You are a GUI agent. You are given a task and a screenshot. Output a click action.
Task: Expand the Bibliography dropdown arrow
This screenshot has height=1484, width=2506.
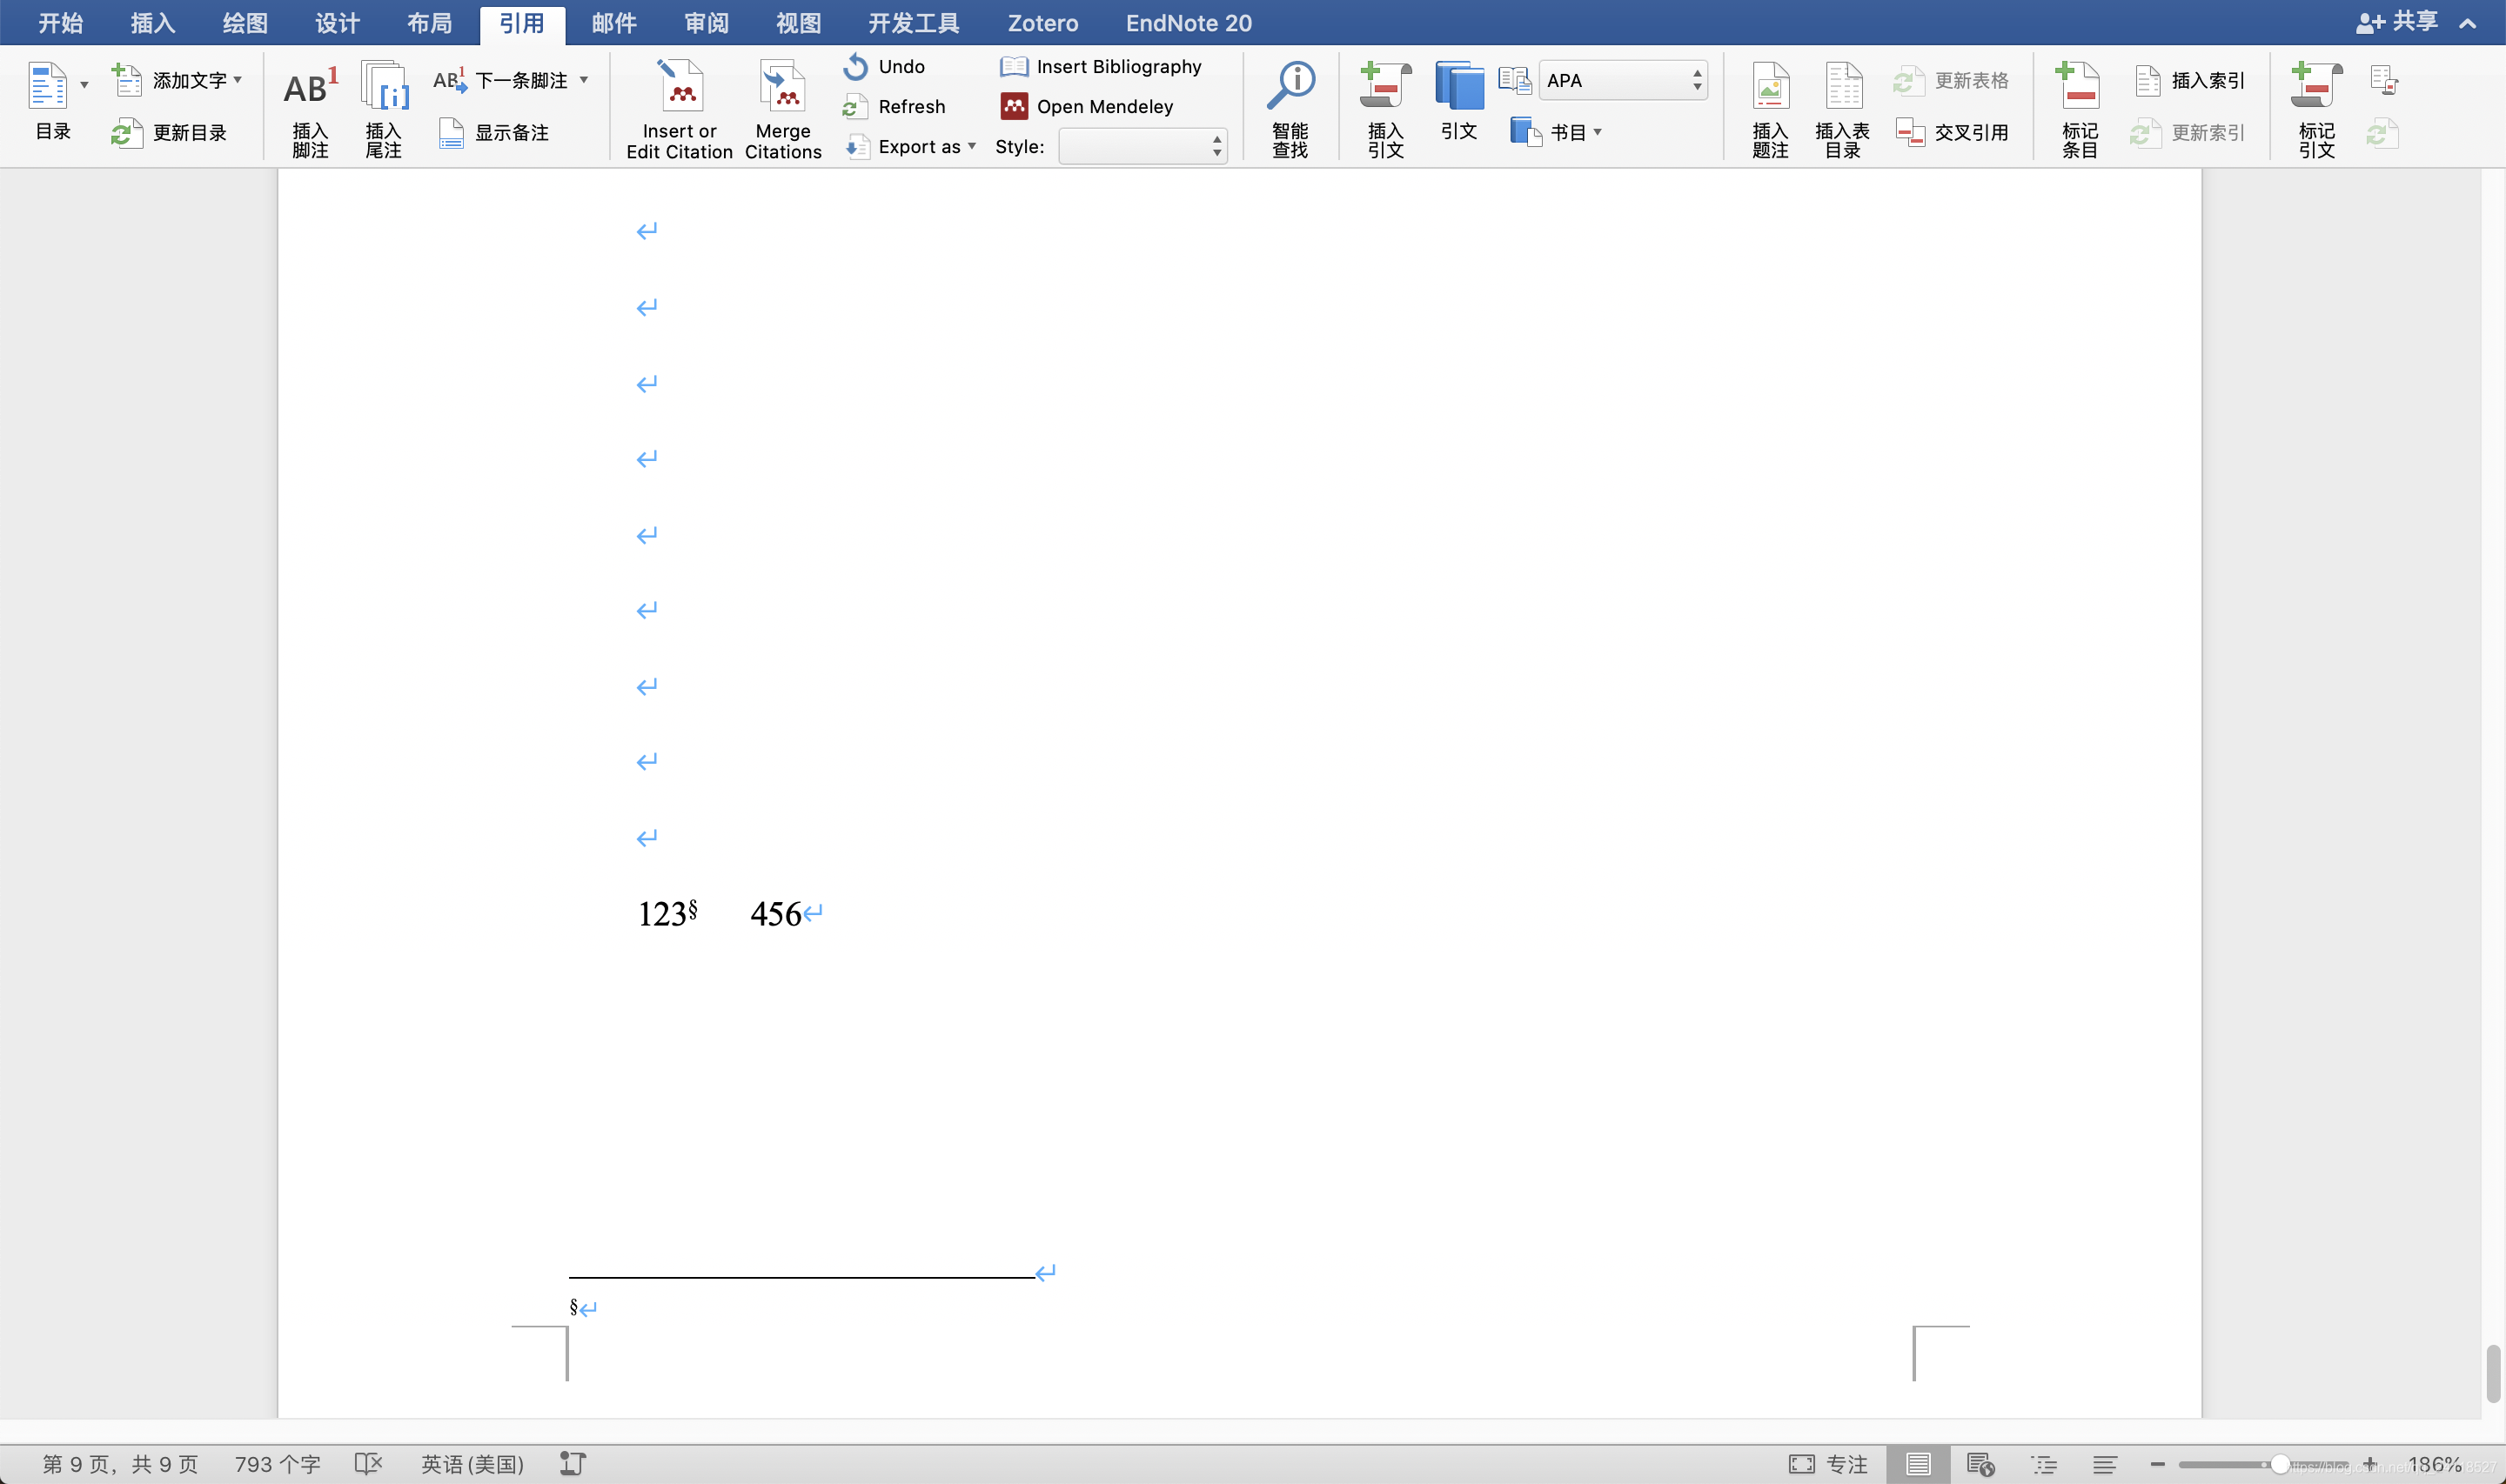1597,132
